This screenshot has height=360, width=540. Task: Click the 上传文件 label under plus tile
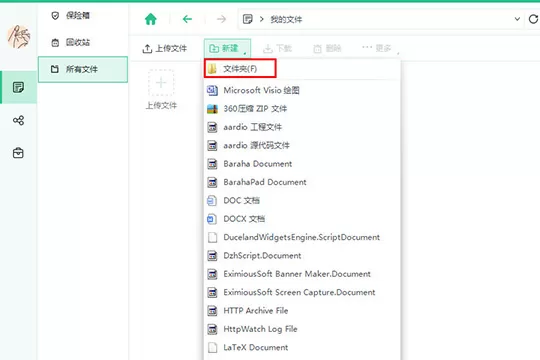point(161,105)
